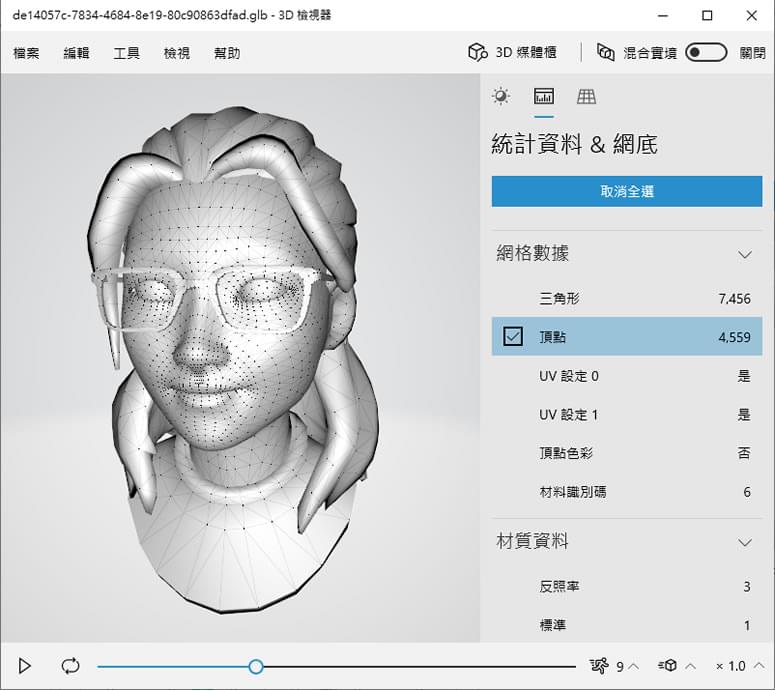Expand the quick animations chevron
775x691 pixels.
coord(690,666)
